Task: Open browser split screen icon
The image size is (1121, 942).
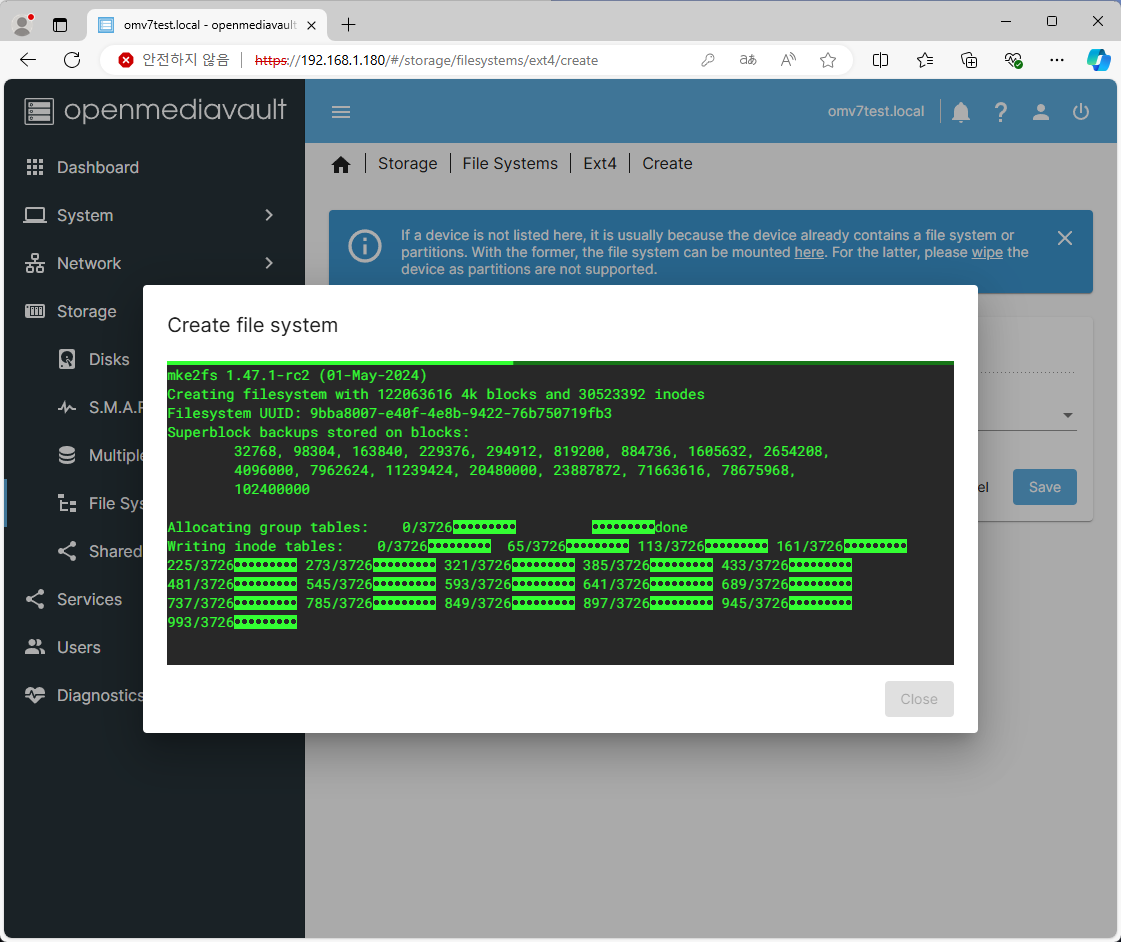Action: pyautogui.click(x=881, y=60)
